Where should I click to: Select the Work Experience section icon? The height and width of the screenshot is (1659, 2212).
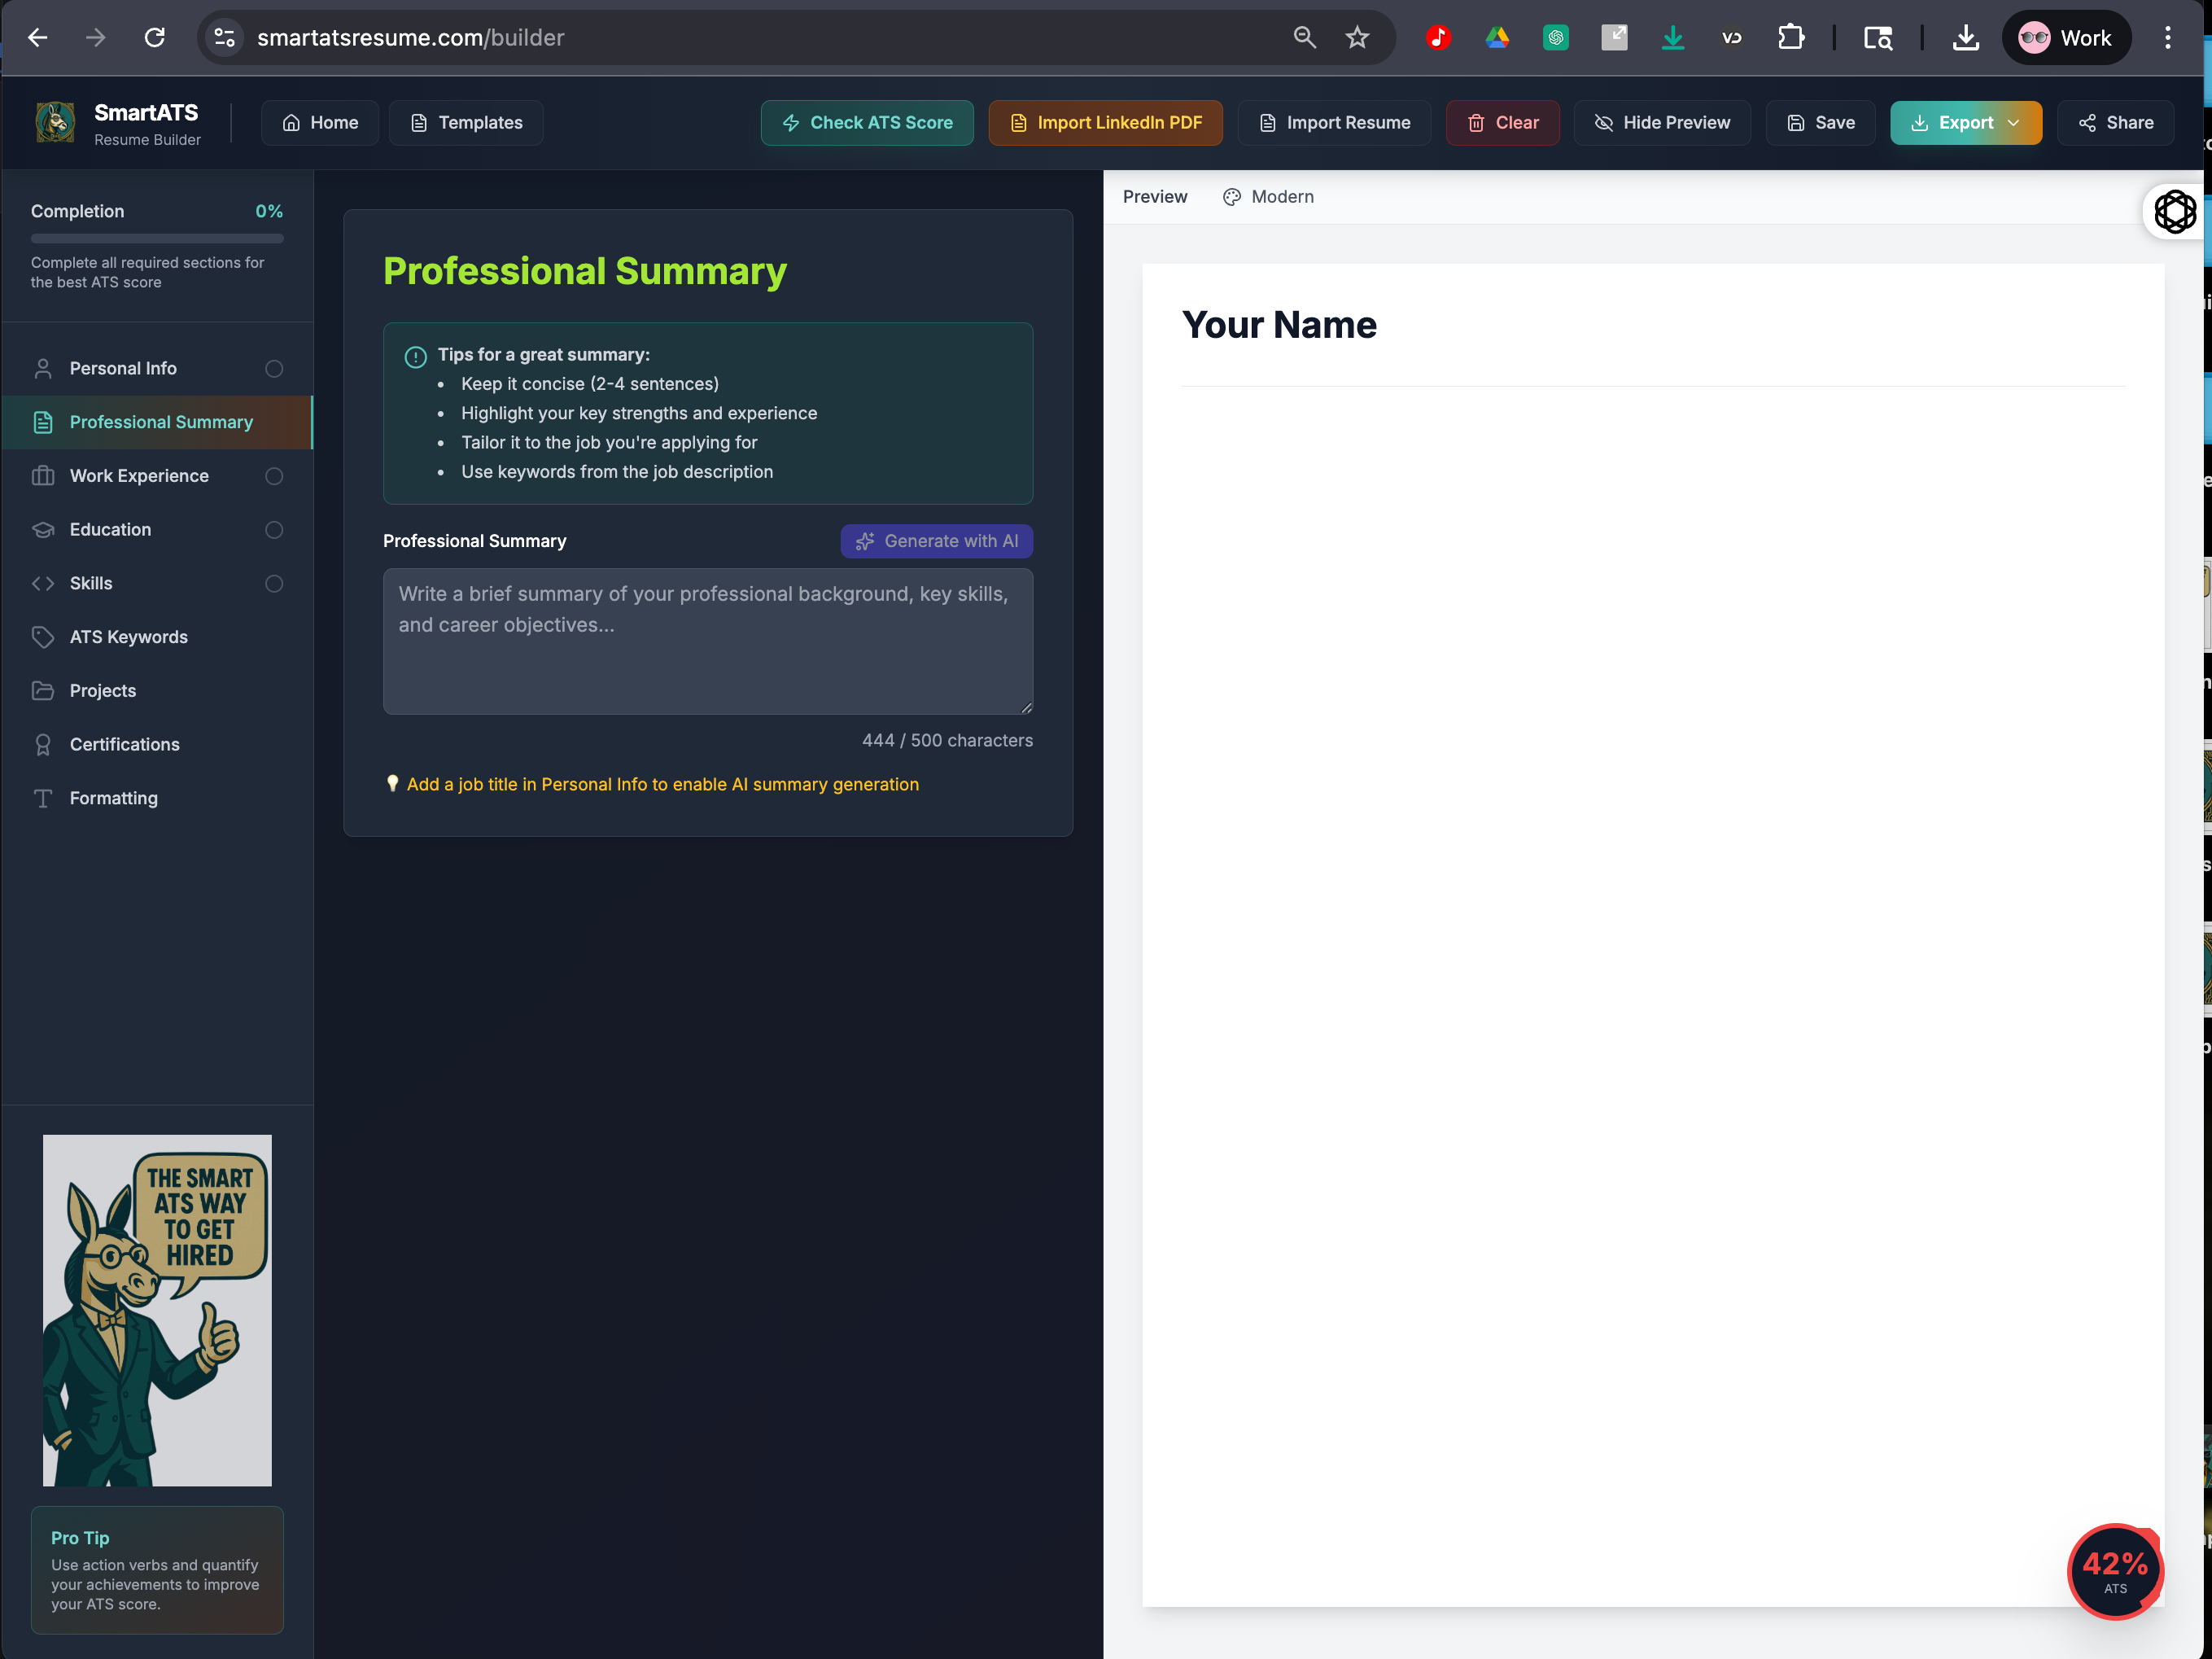pyautogui.click(x=44, y=476)
